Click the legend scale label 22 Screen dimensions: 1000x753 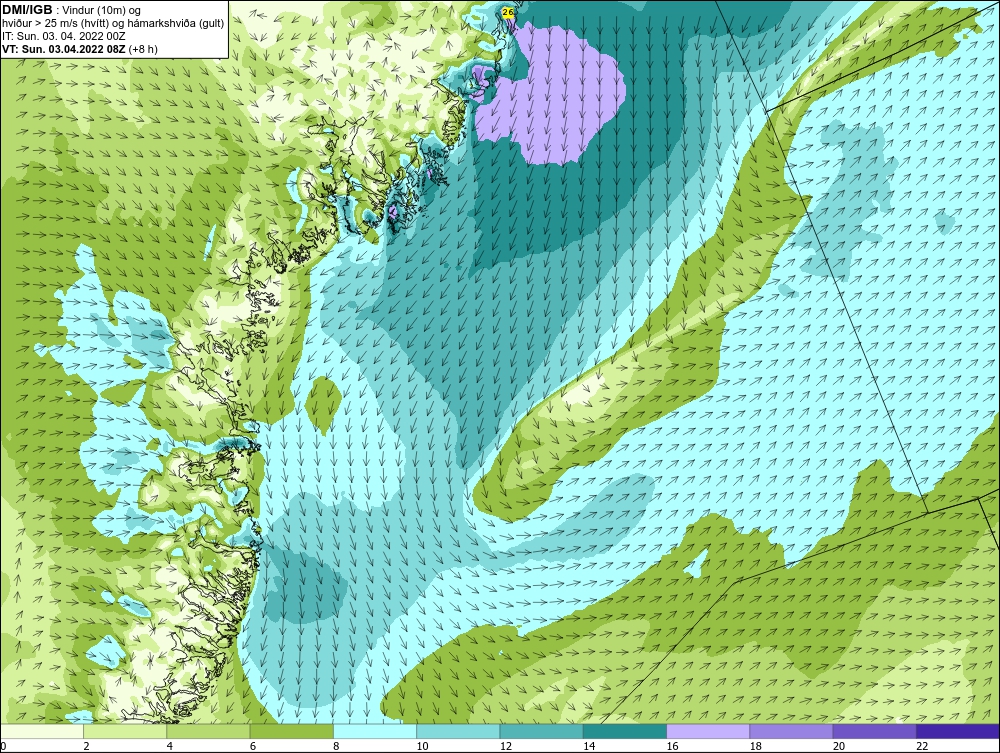[921, 746]
